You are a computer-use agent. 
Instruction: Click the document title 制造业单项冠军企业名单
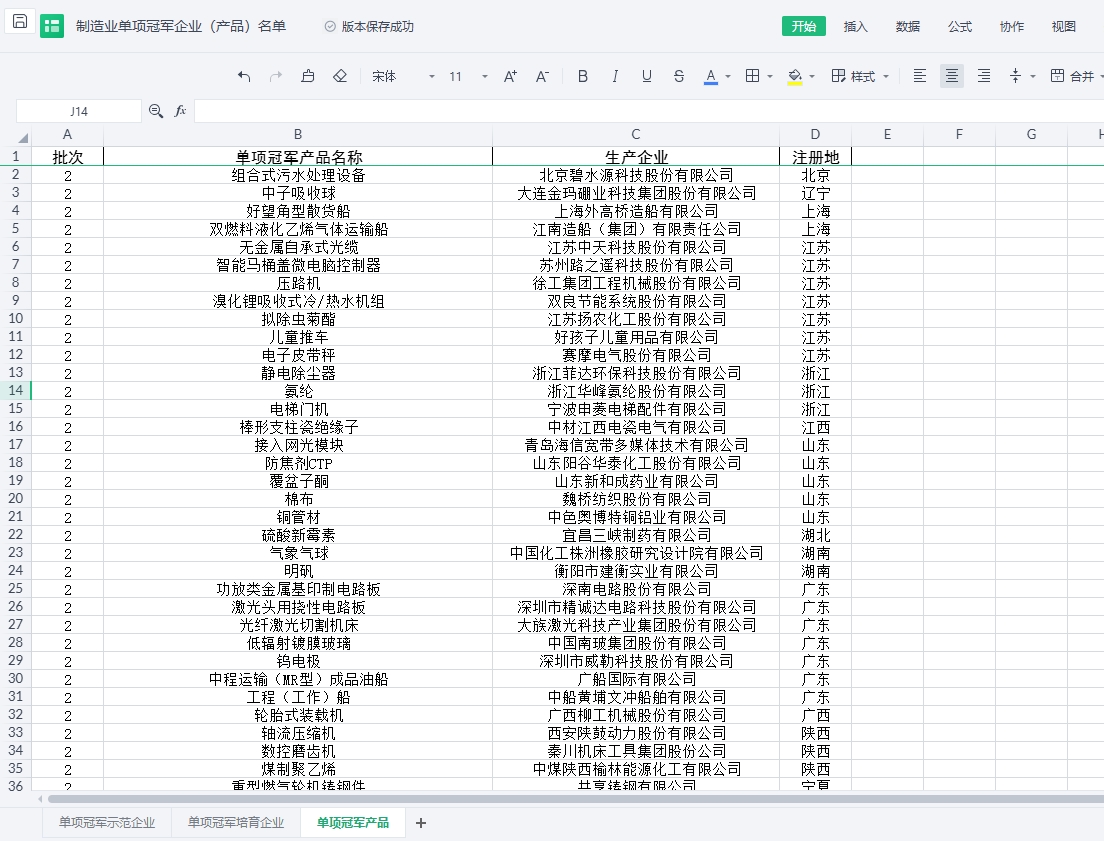[x=181, y=26]
